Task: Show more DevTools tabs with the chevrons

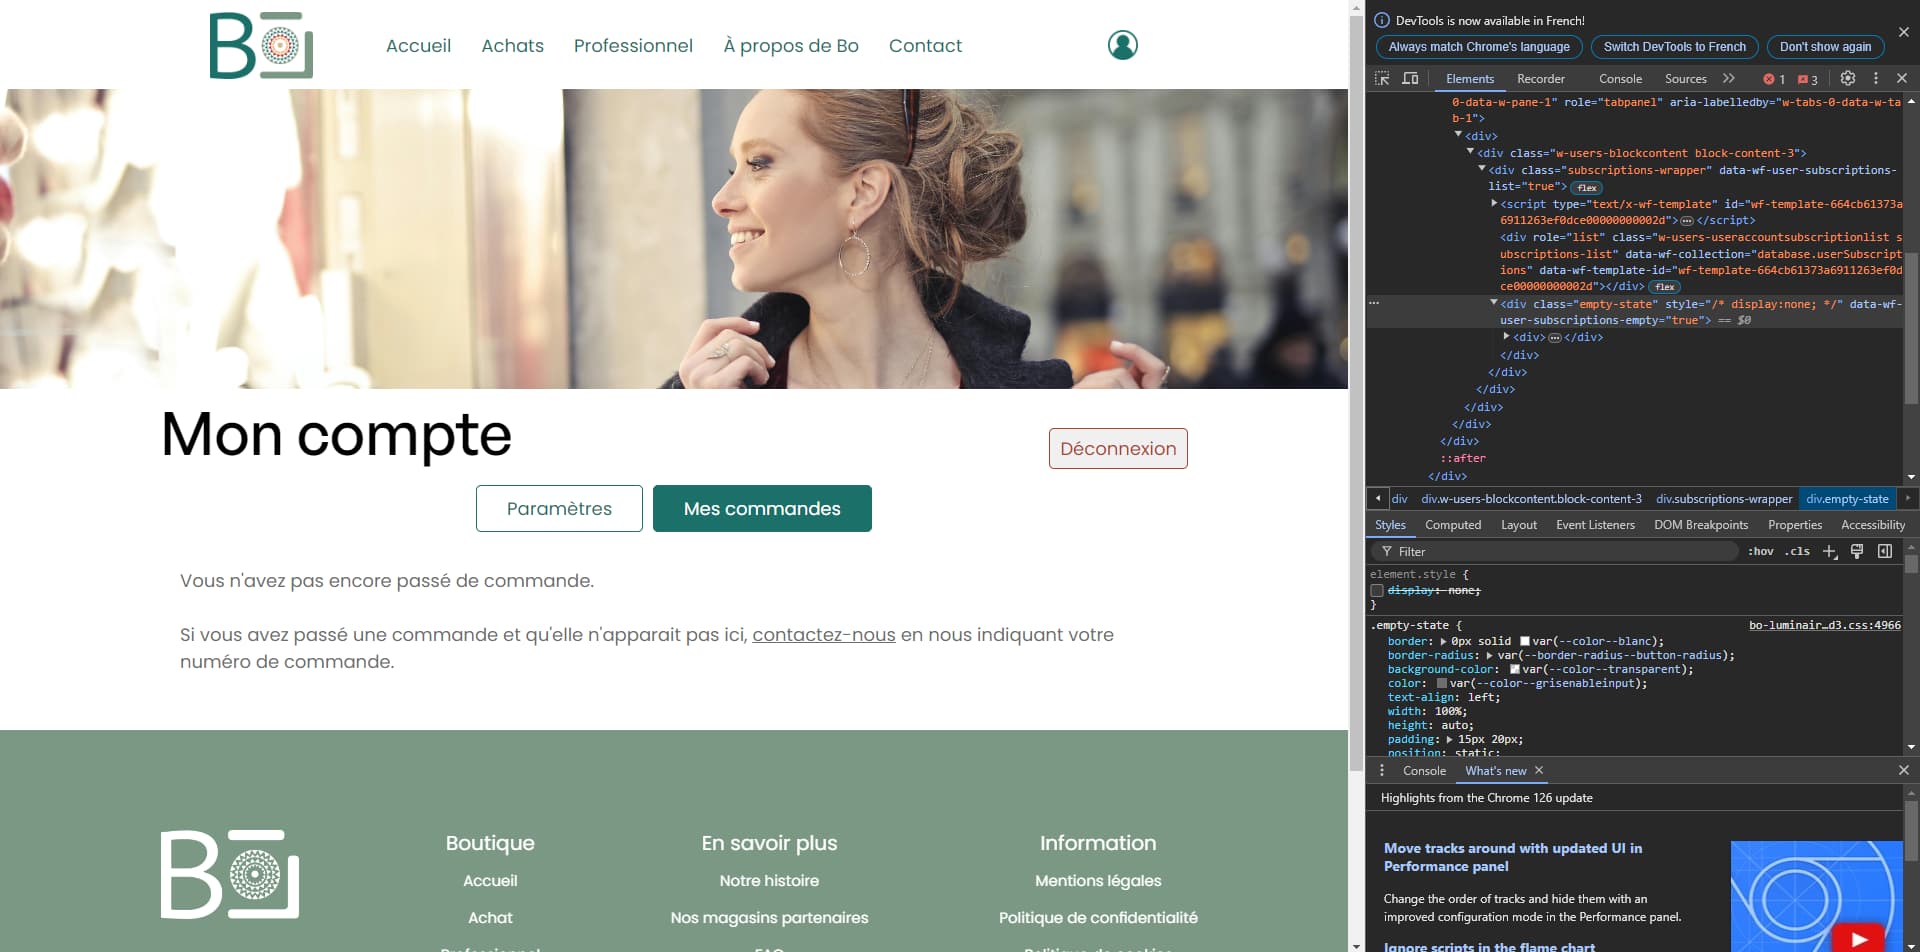Action: point(1729,78)
